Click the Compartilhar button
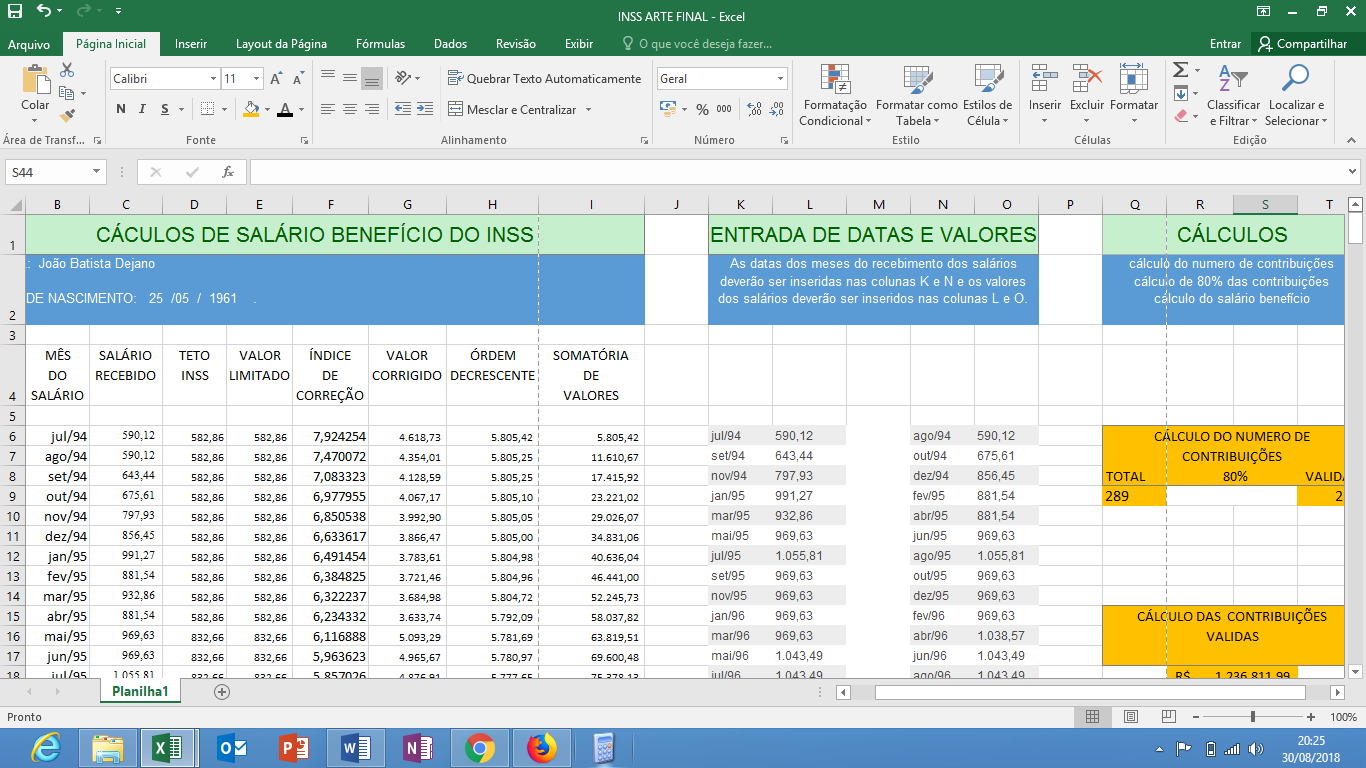This screenshot has height=768, width=1366. pos(1304,44)
